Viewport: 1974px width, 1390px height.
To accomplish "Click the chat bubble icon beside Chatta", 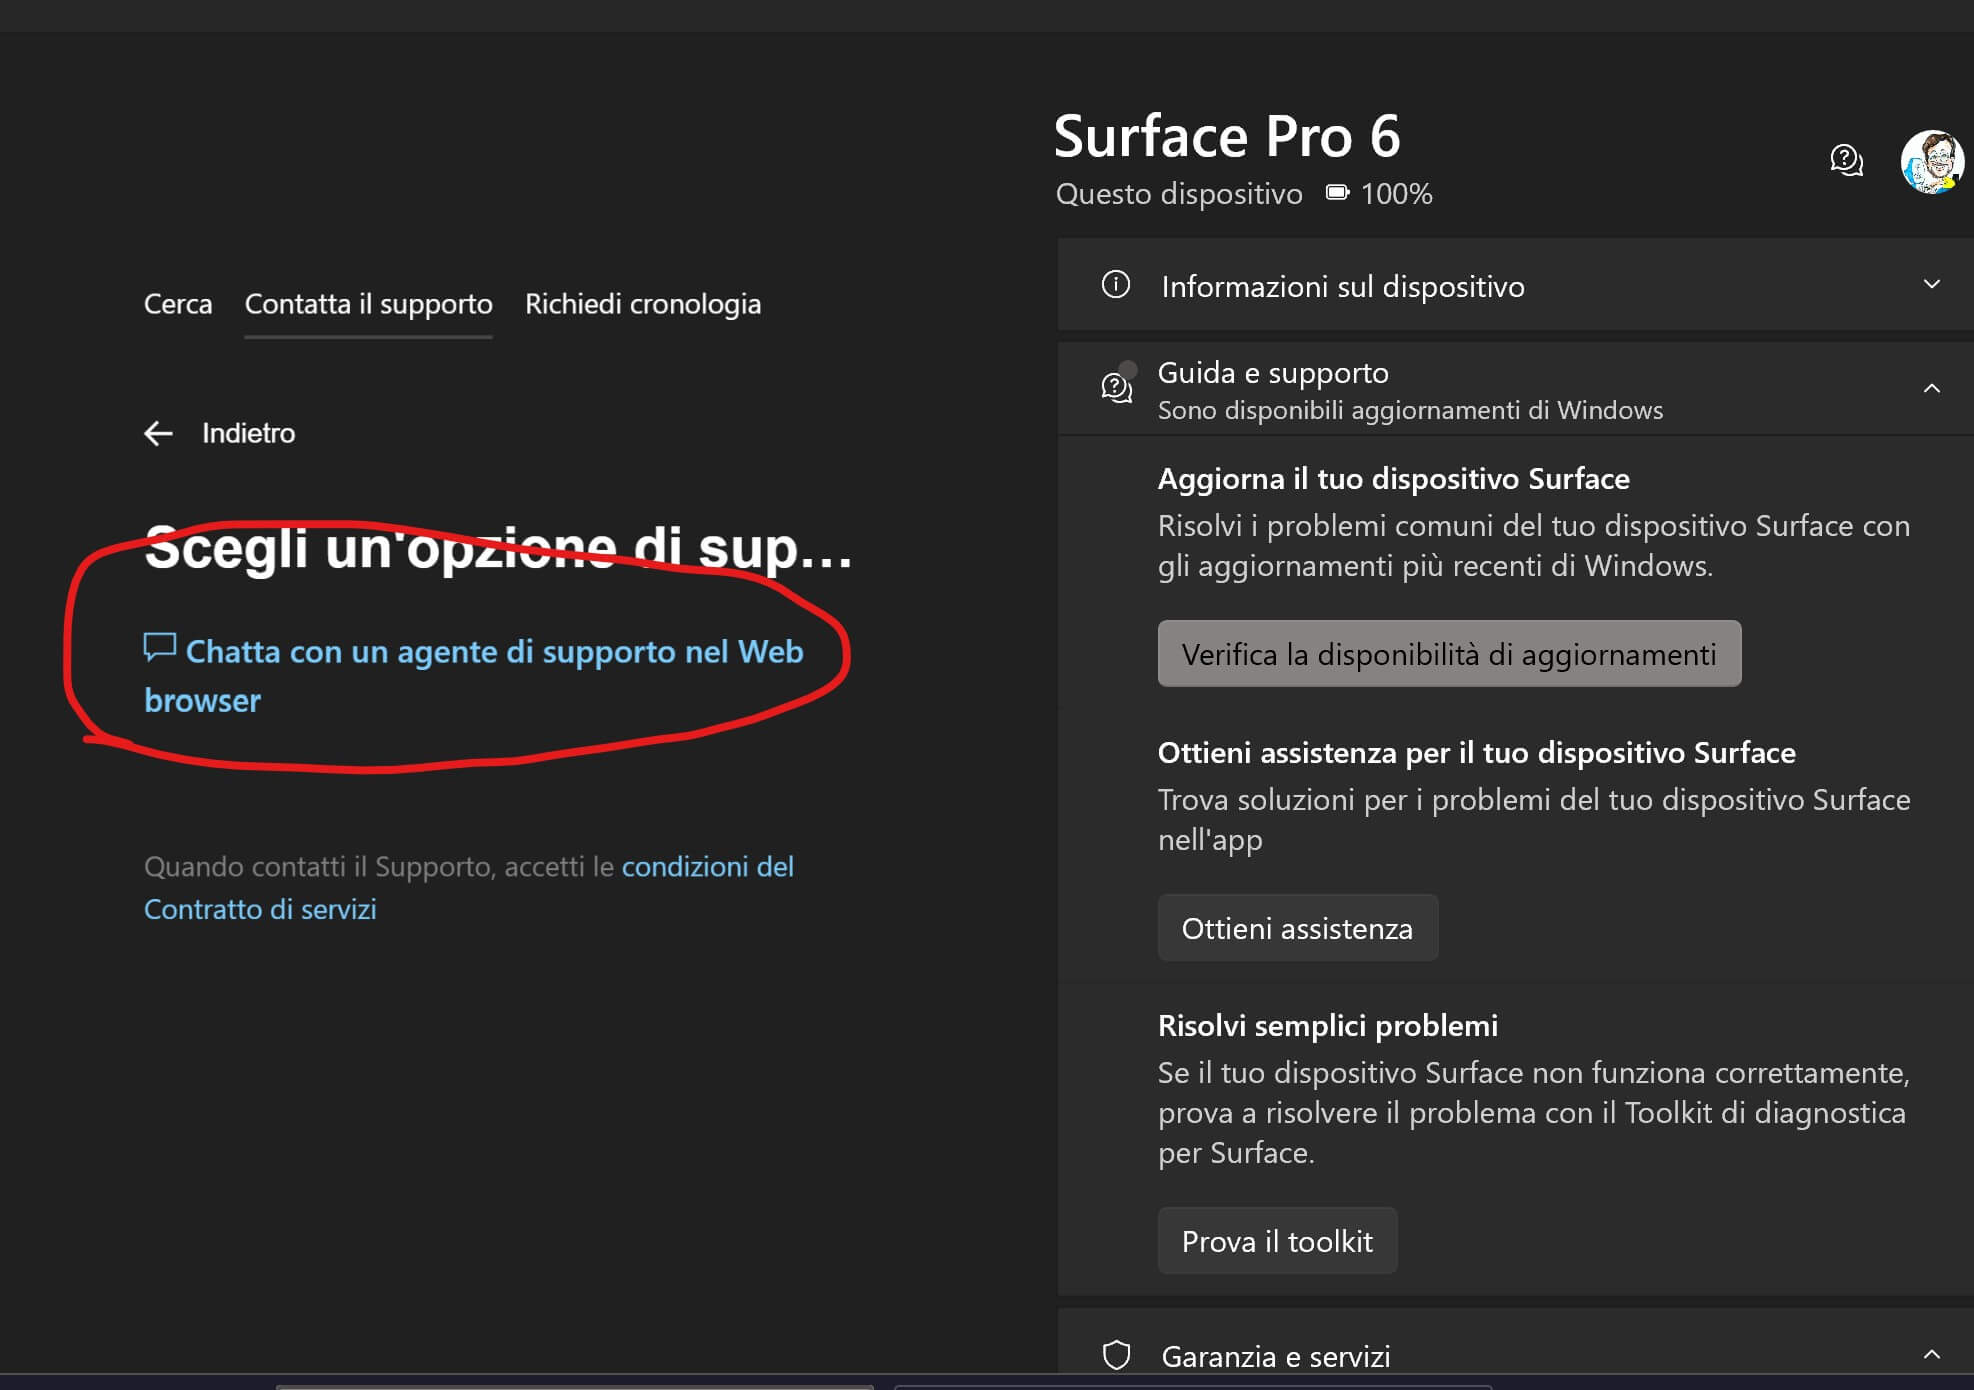I will tap(159, 647).
